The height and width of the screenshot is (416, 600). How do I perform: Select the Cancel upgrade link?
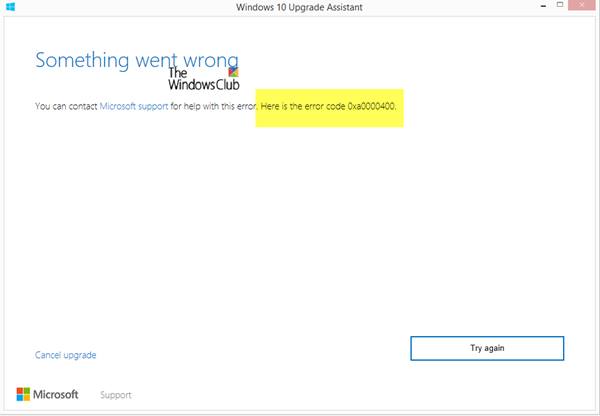click(x=65, y=355)
